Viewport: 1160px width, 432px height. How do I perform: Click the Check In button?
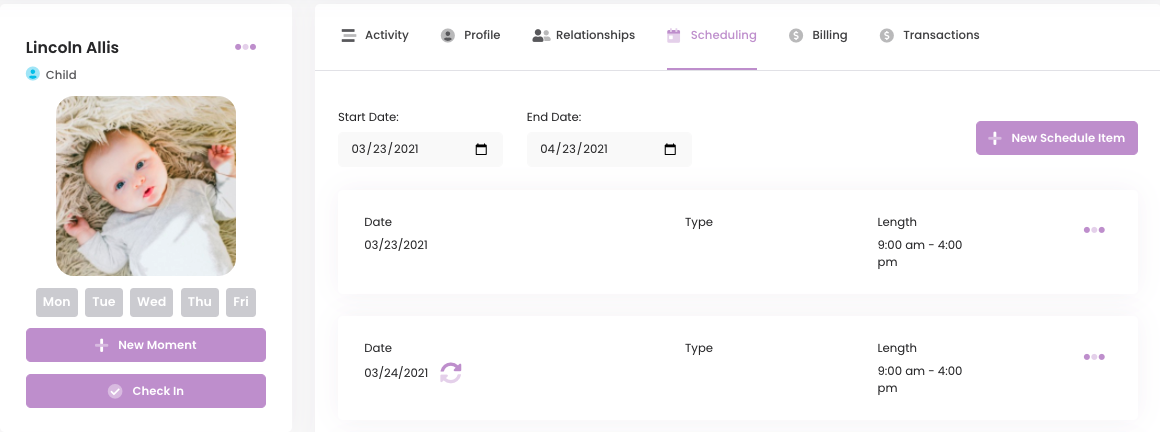click(x=146, y=391)
